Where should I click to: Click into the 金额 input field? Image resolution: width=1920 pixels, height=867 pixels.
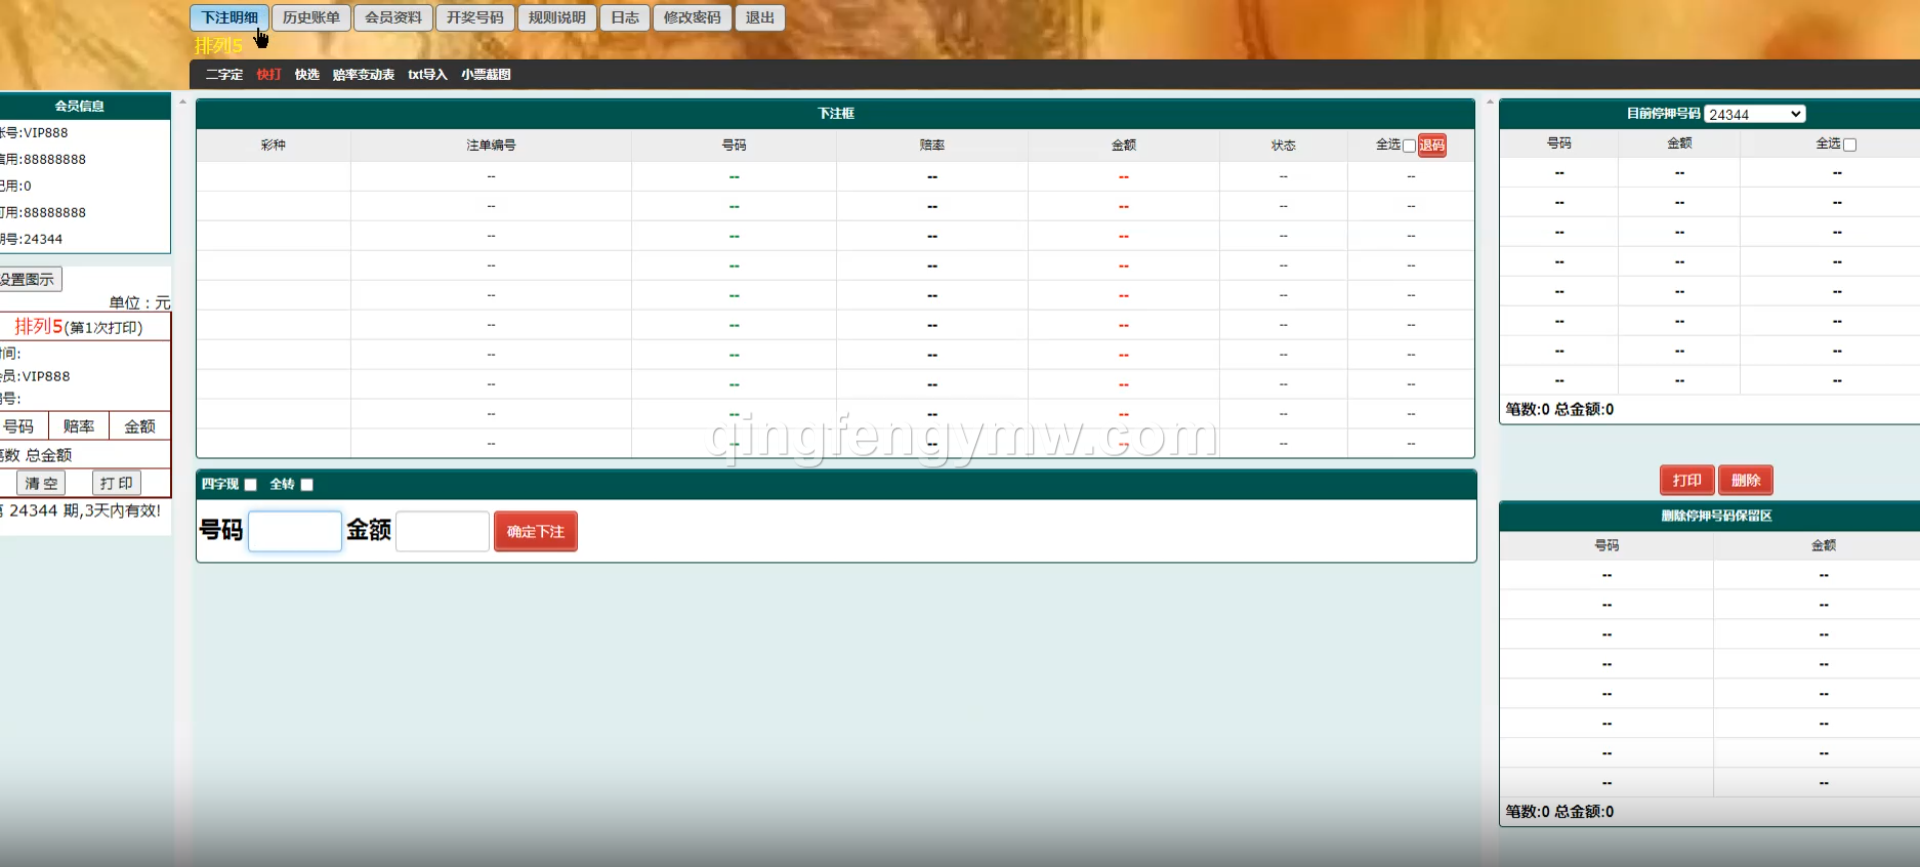click(x=442, y=531)
